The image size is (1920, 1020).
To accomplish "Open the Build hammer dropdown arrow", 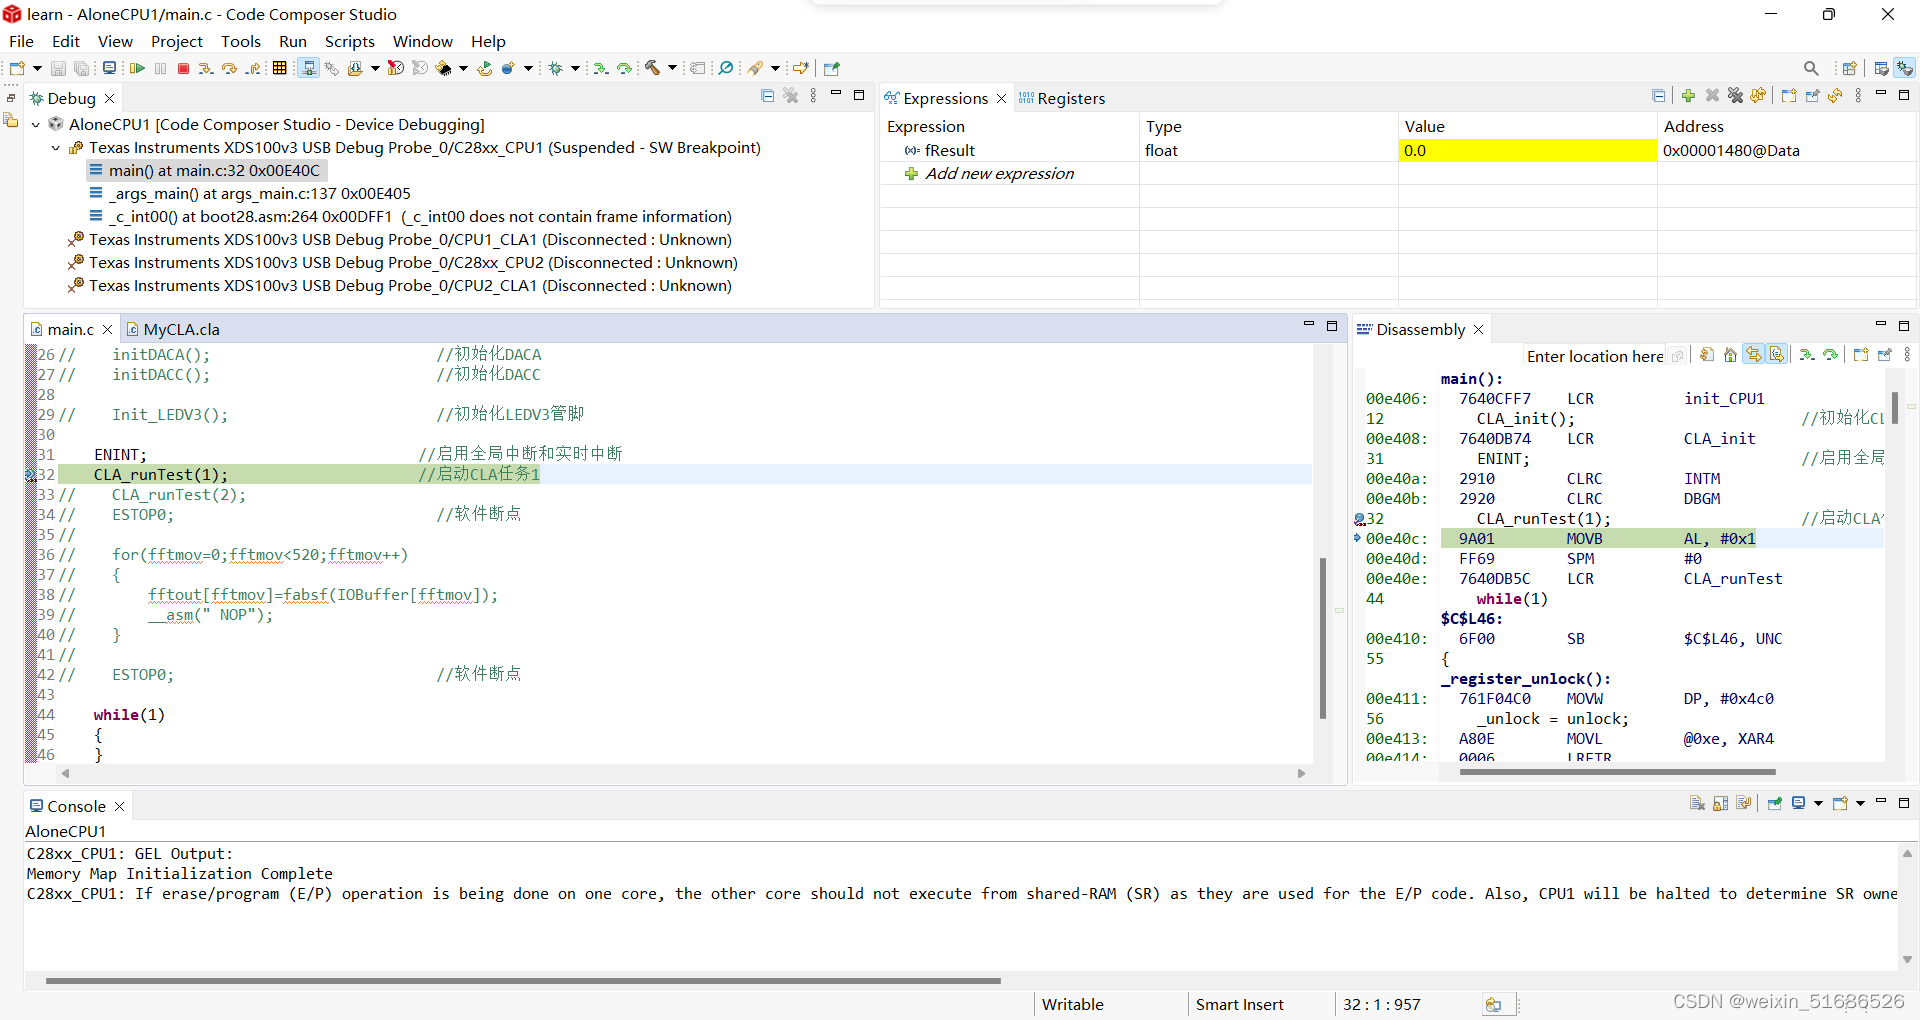I will coord(672,68).
